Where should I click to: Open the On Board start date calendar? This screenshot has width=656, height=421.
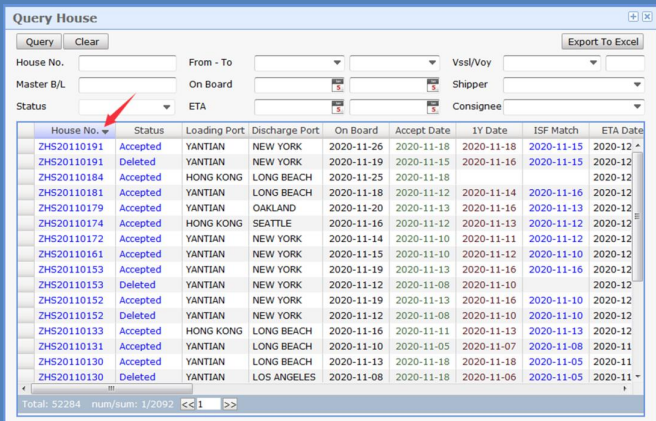pos(338,85)
